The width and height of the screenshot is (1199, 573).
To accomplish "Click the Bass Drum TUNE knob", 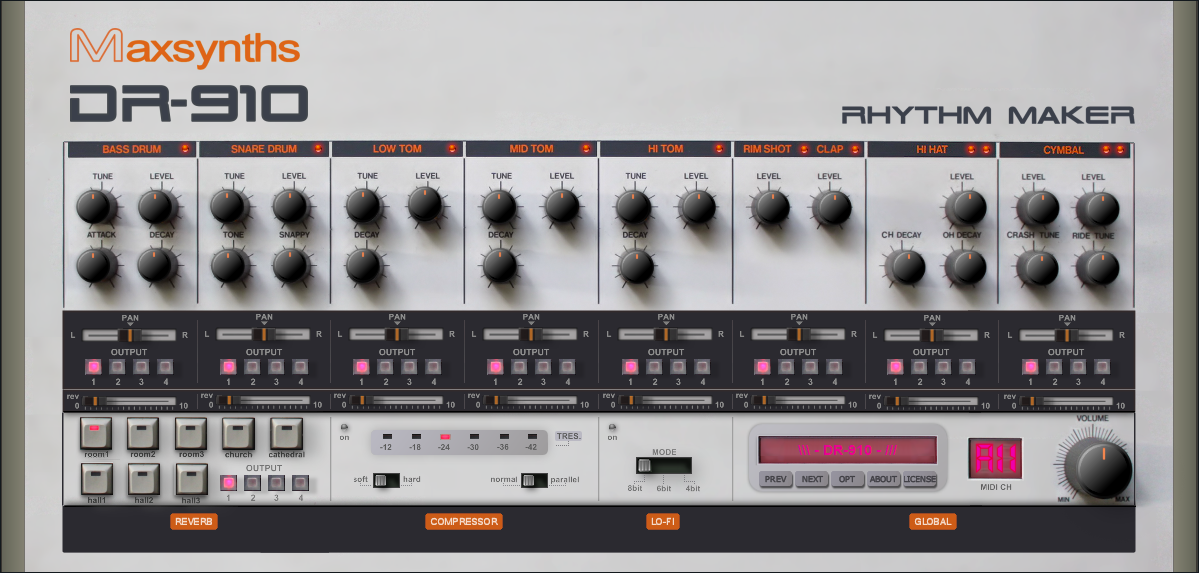I will [x=95, y=207].
